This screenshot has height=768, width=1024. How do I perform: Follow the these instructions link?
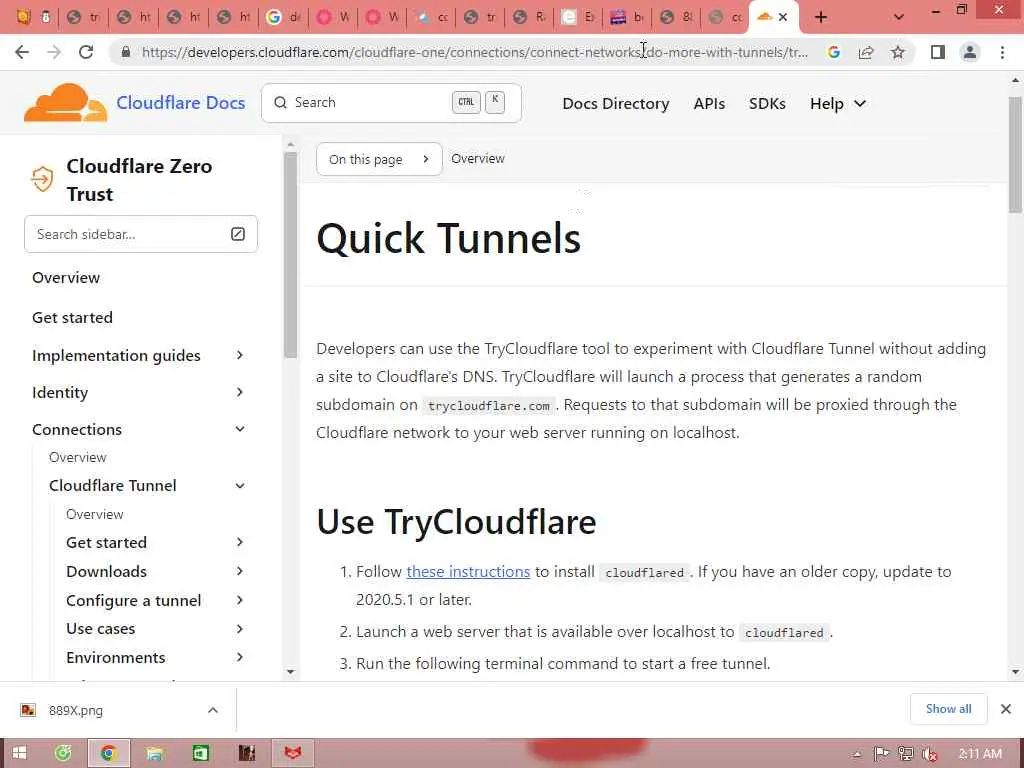[468, 571]
